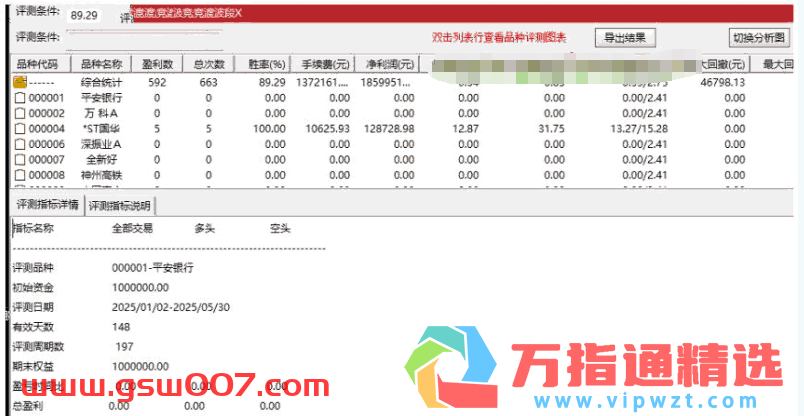This screenshot has height=416, width=804.
Task: Click the value 13.27/15.28
Action: click(637, 129)
